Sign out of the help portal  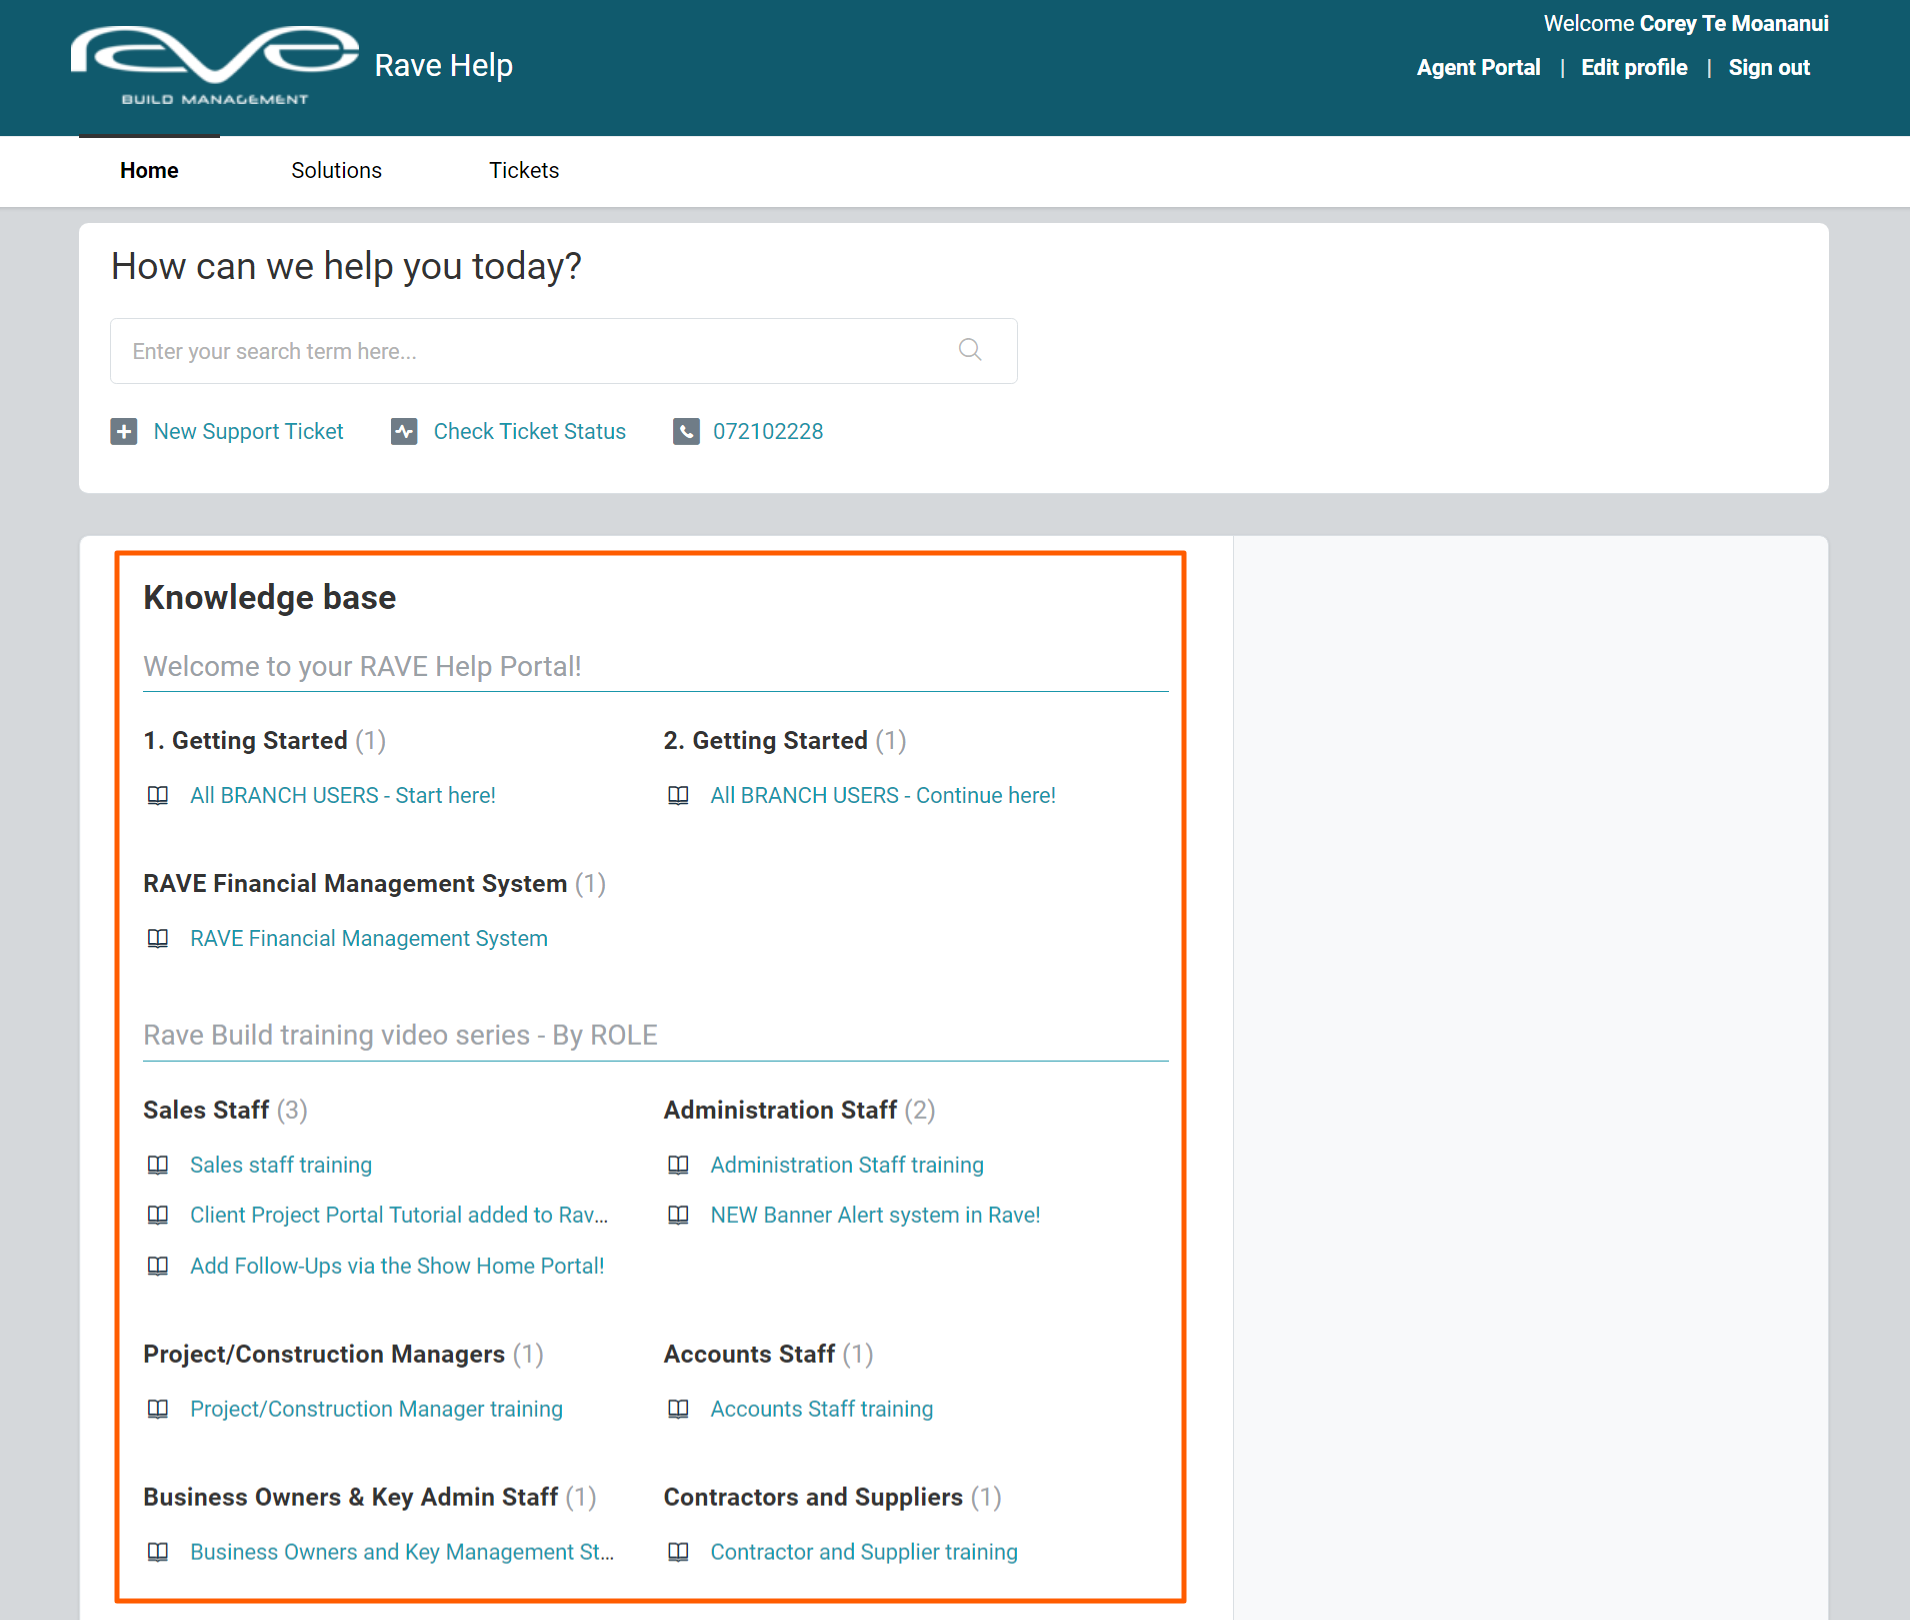coord(1769,68)
